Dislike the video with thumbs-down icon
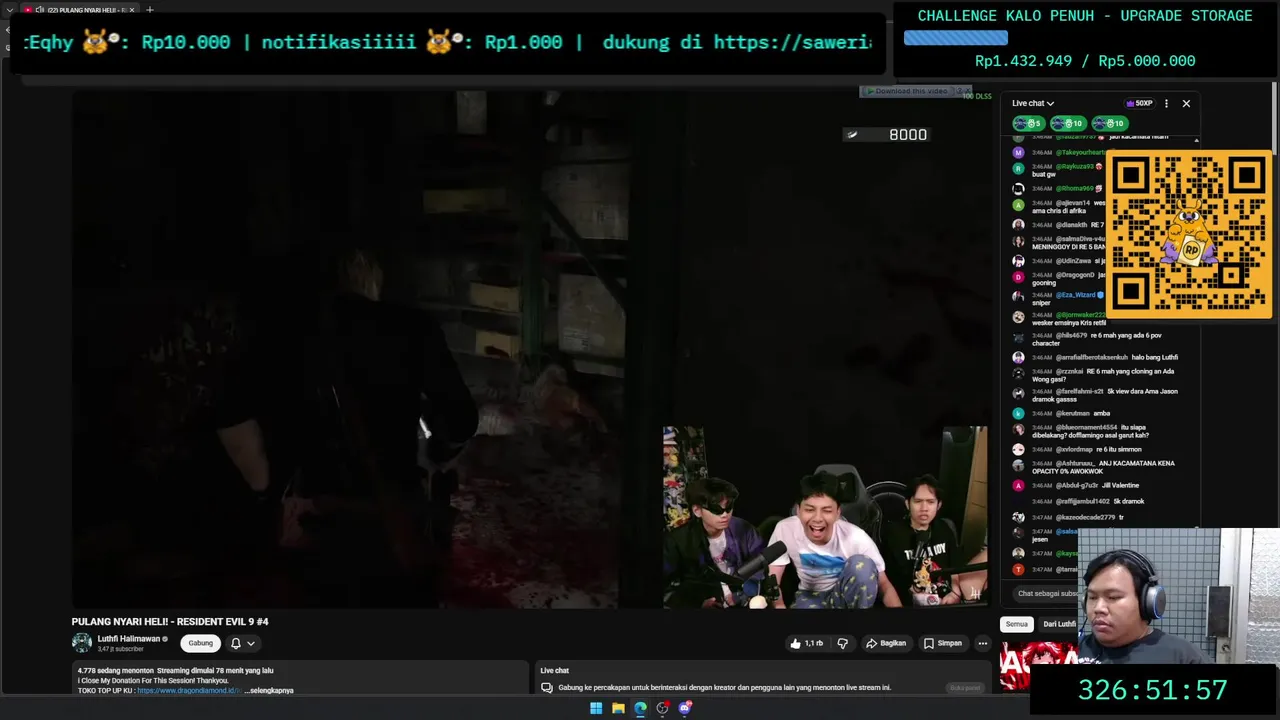 842,643
